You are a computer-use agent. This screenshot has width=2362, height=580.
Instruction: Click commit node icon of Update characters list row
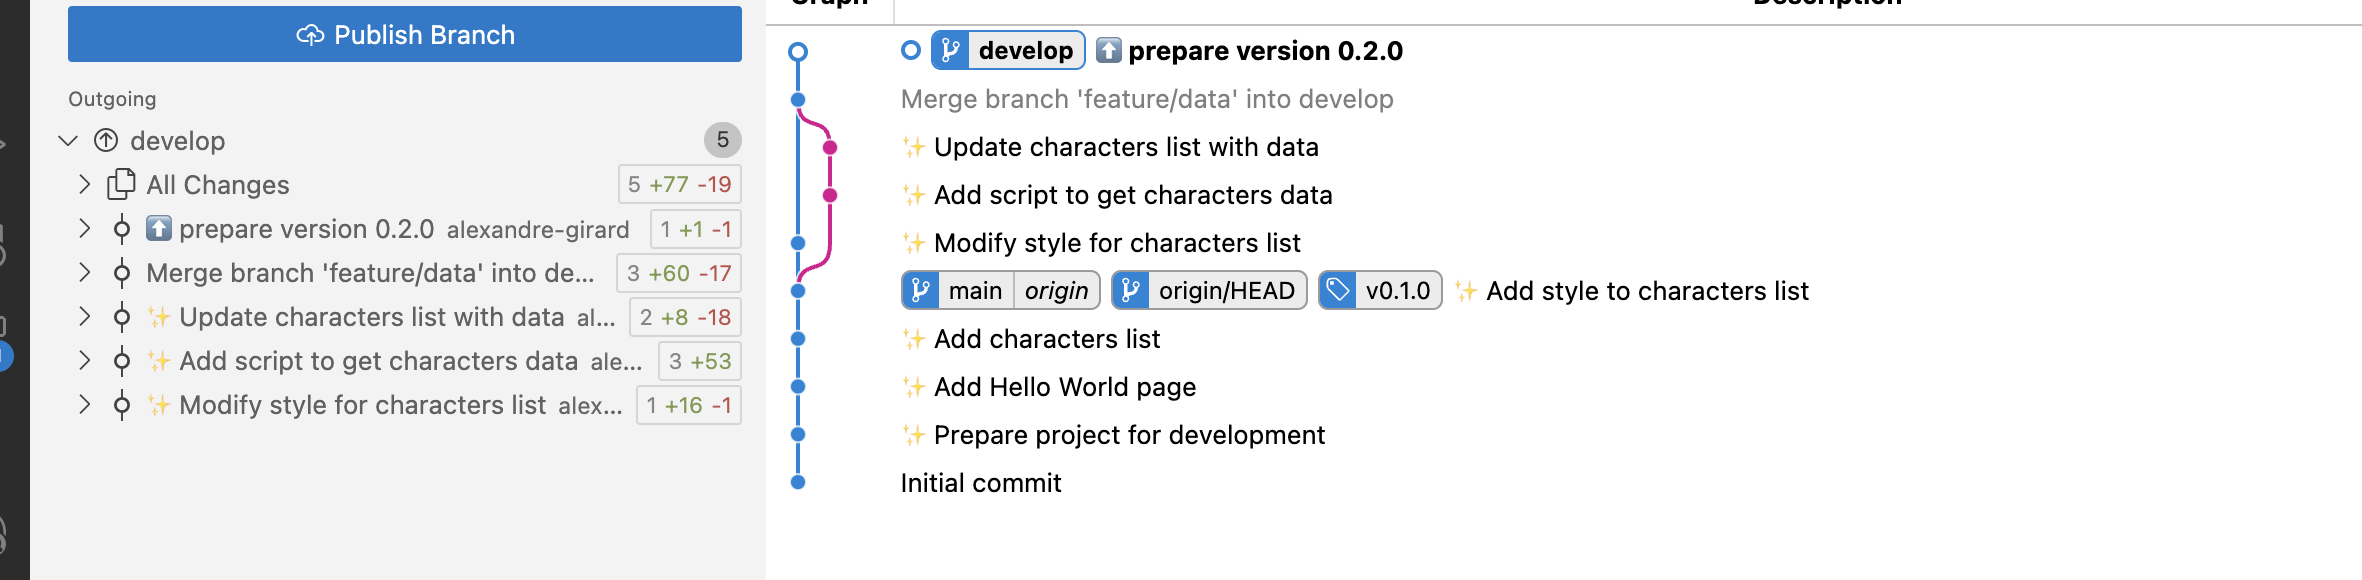tap(122, 317)
